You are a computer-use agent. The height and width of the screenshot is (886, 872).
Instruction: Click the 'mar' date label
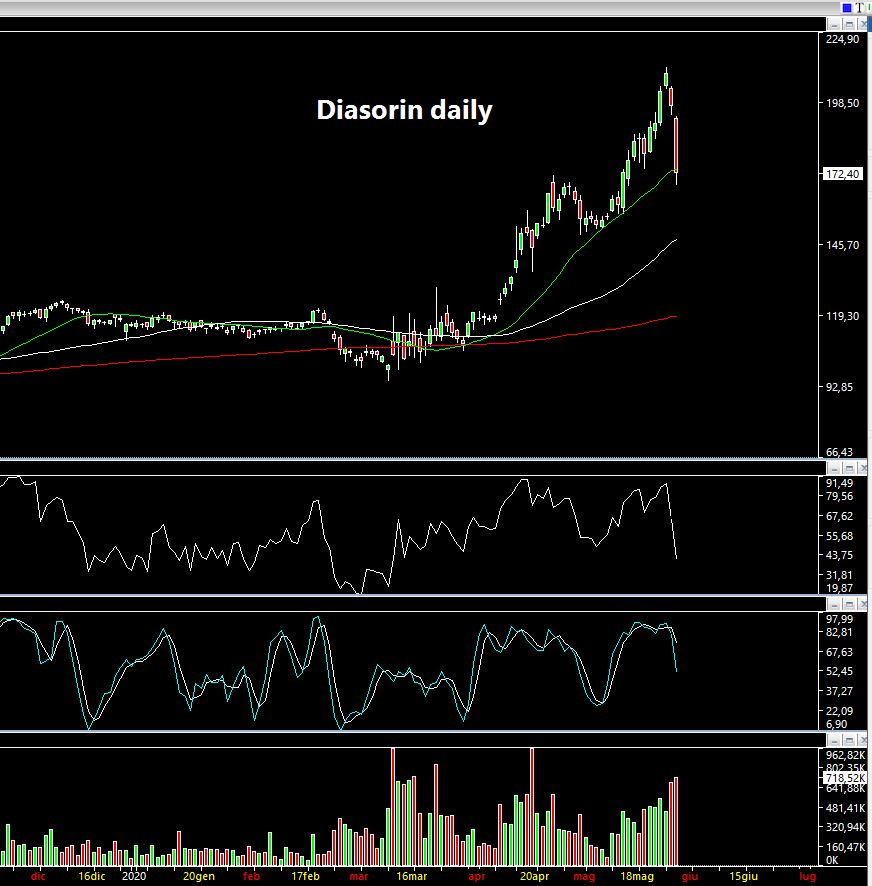[x=359, y=876]
